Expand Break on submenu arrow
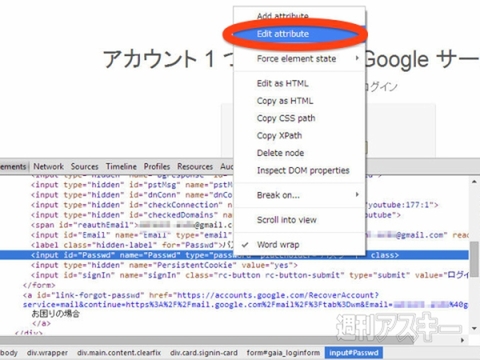 coord(357,194)
